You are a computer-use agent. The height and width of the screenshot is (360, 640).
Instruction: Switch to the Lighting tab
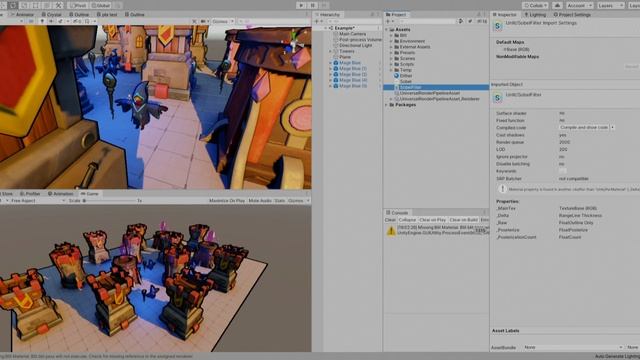point(535,15)
